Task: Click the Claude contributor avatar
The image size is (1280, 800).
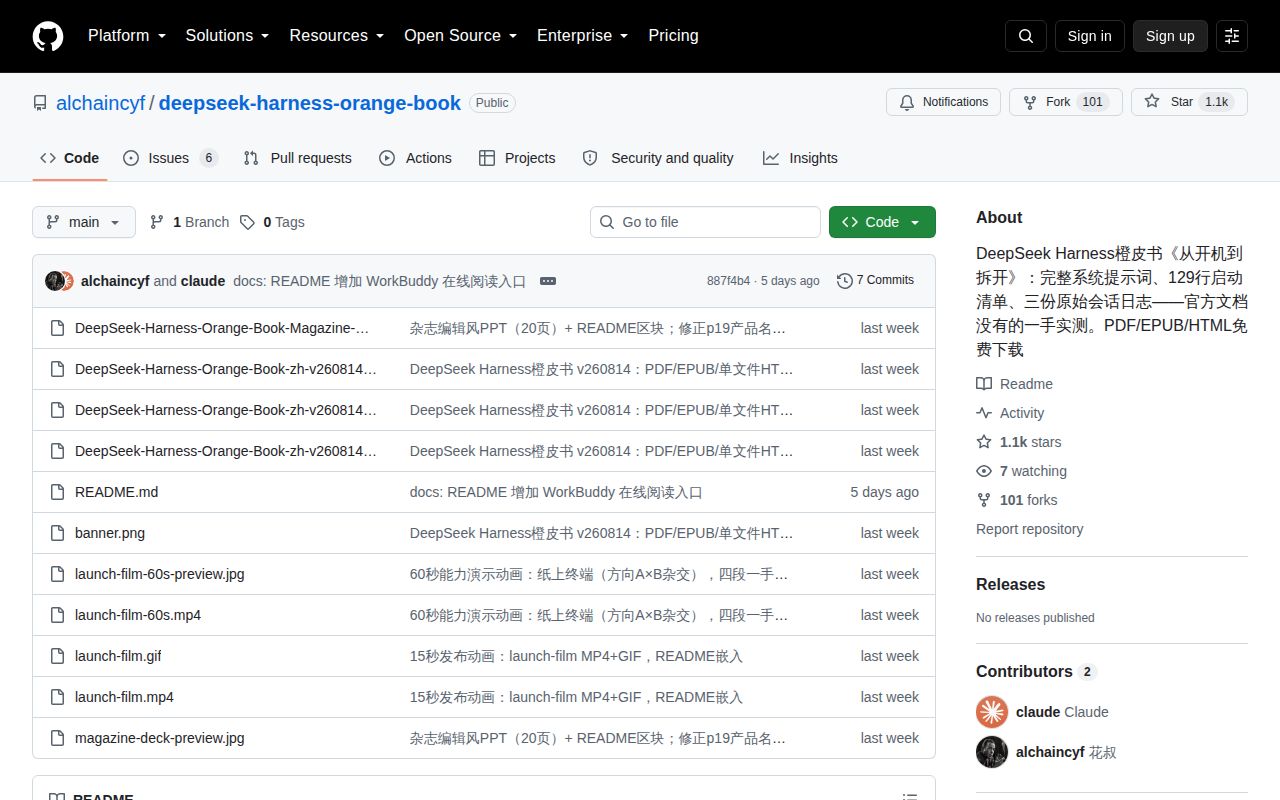Action: 992,712
